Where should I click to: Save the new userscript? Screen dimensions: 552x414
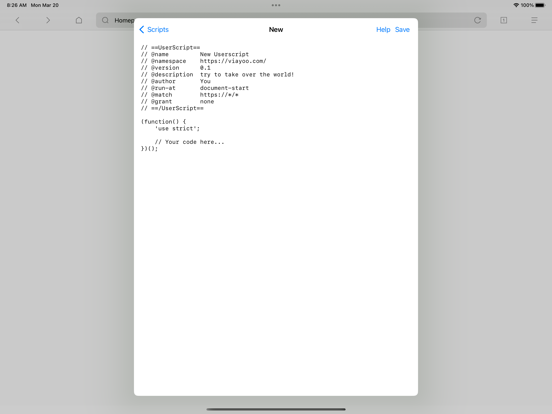[402, 30]
